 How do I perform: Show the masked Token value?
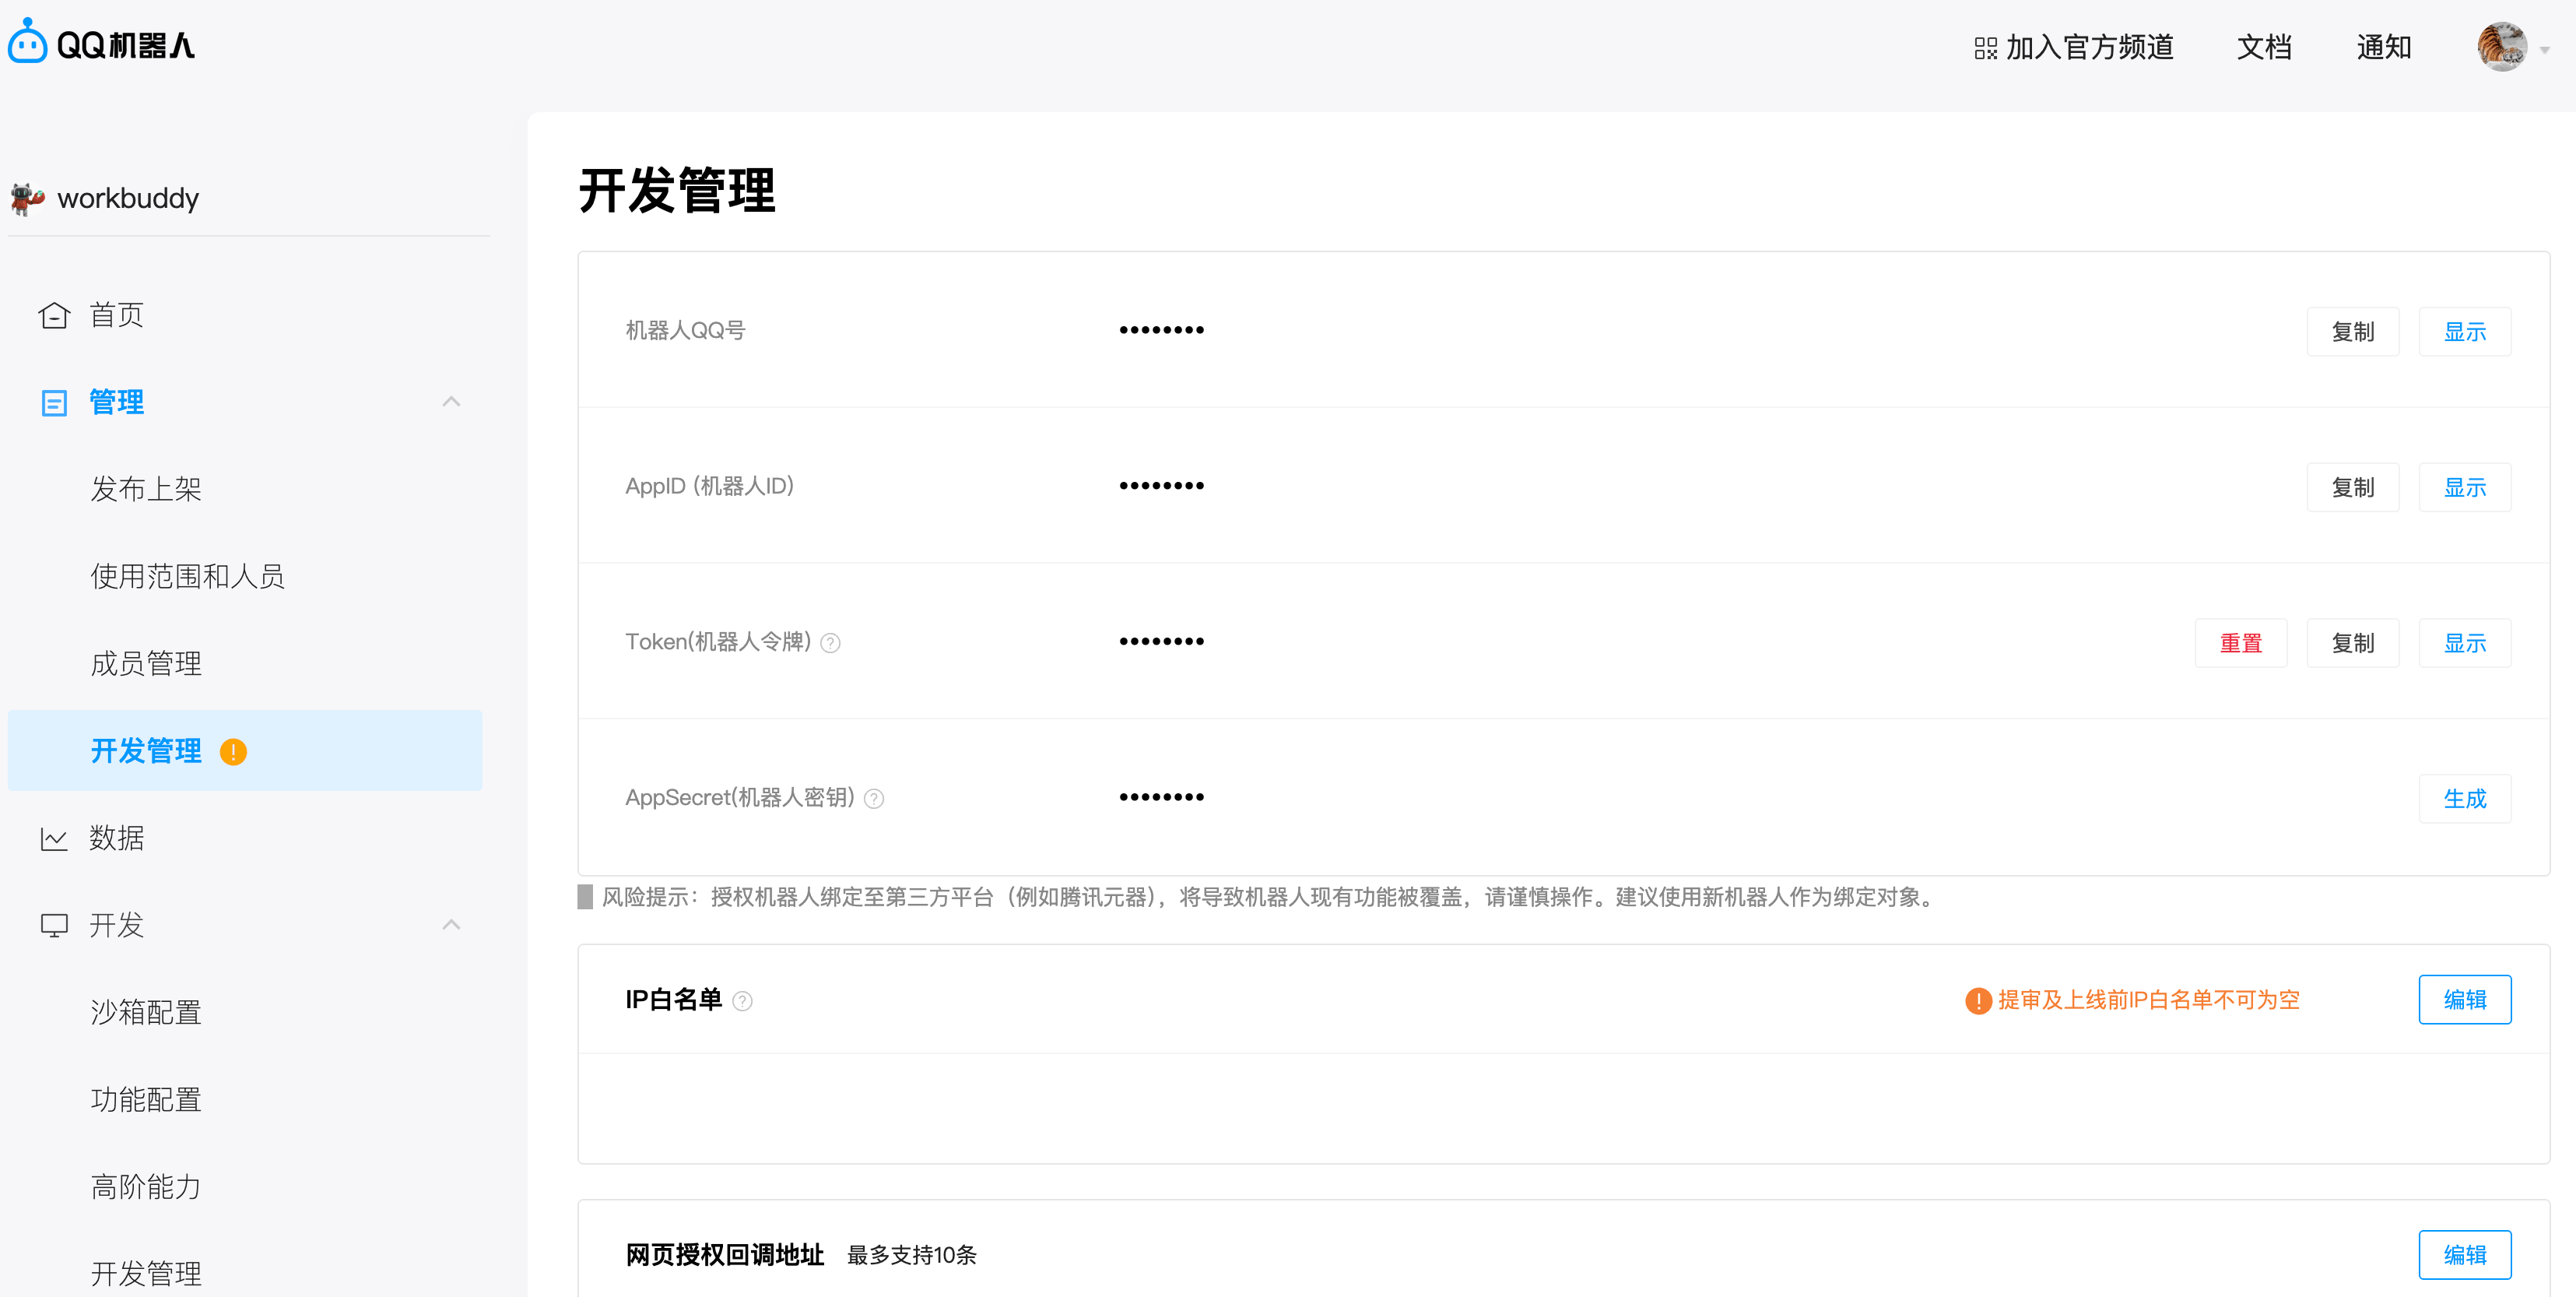pyautogui.click(x=2465, y=643)
